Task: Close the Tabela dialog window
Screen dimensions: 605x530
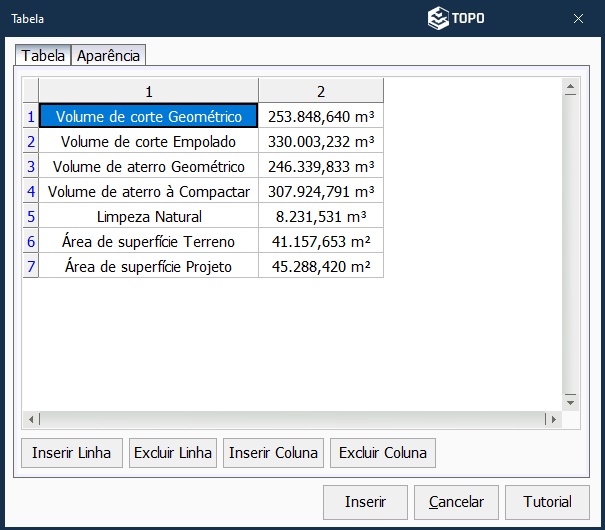Action: (x=579, y=19)
